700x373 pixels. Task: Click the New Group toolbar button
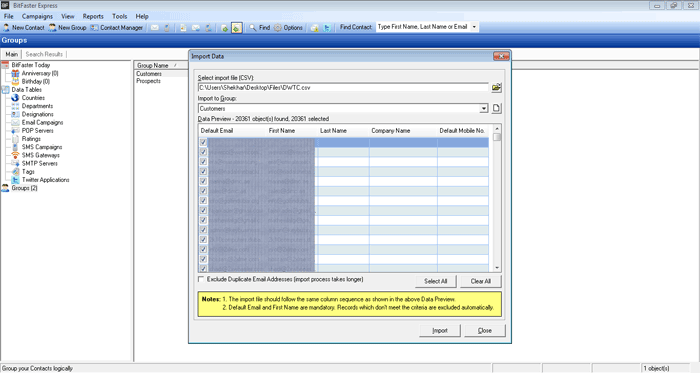pos(67,28)
